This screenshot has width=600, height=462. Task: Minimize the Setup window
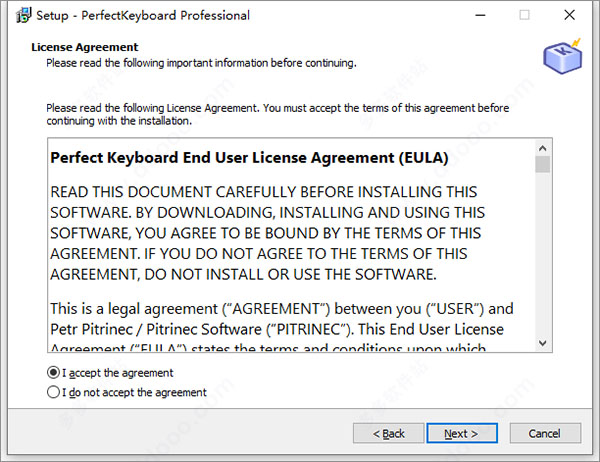pyautogui.click(x=481, y=15)
